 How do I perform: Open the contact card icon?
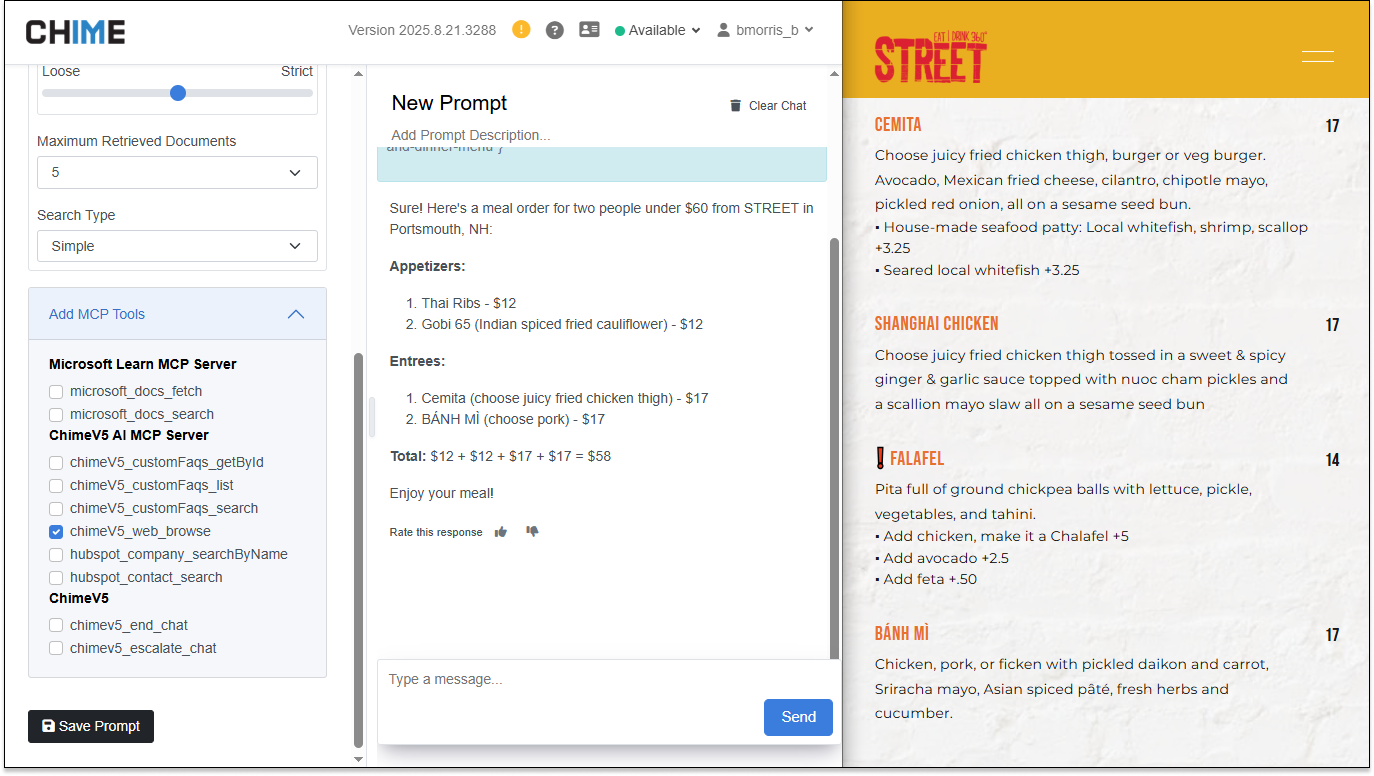pos(589,30)
